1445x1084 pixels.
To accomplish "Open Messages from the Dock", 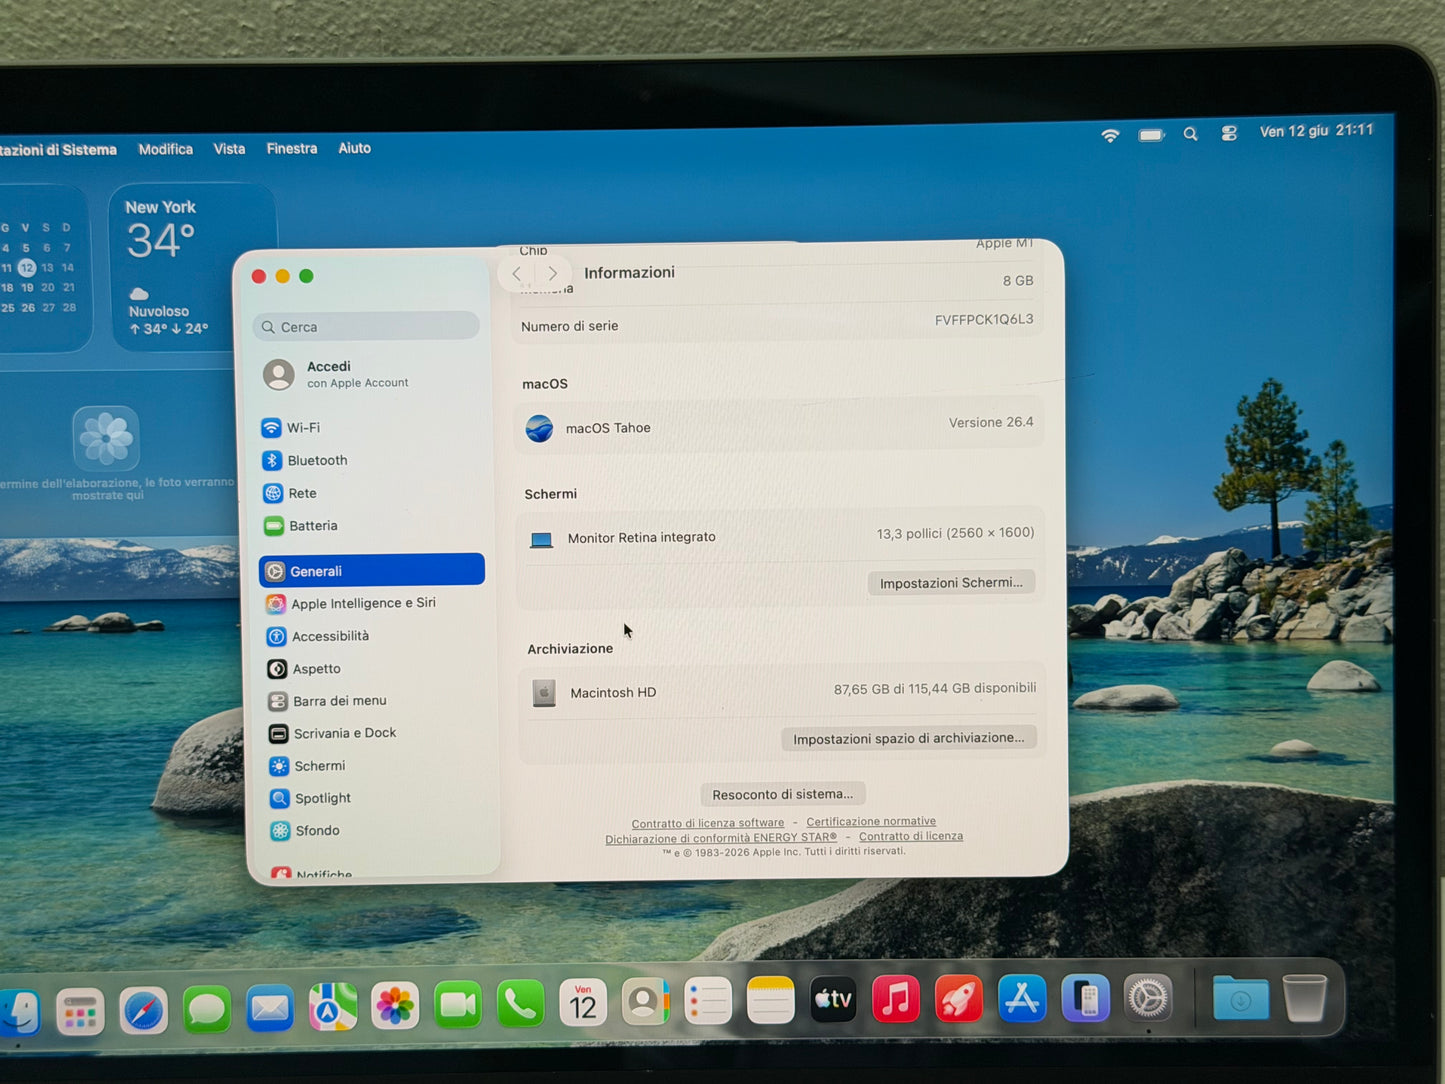I will coord(207,1009).
